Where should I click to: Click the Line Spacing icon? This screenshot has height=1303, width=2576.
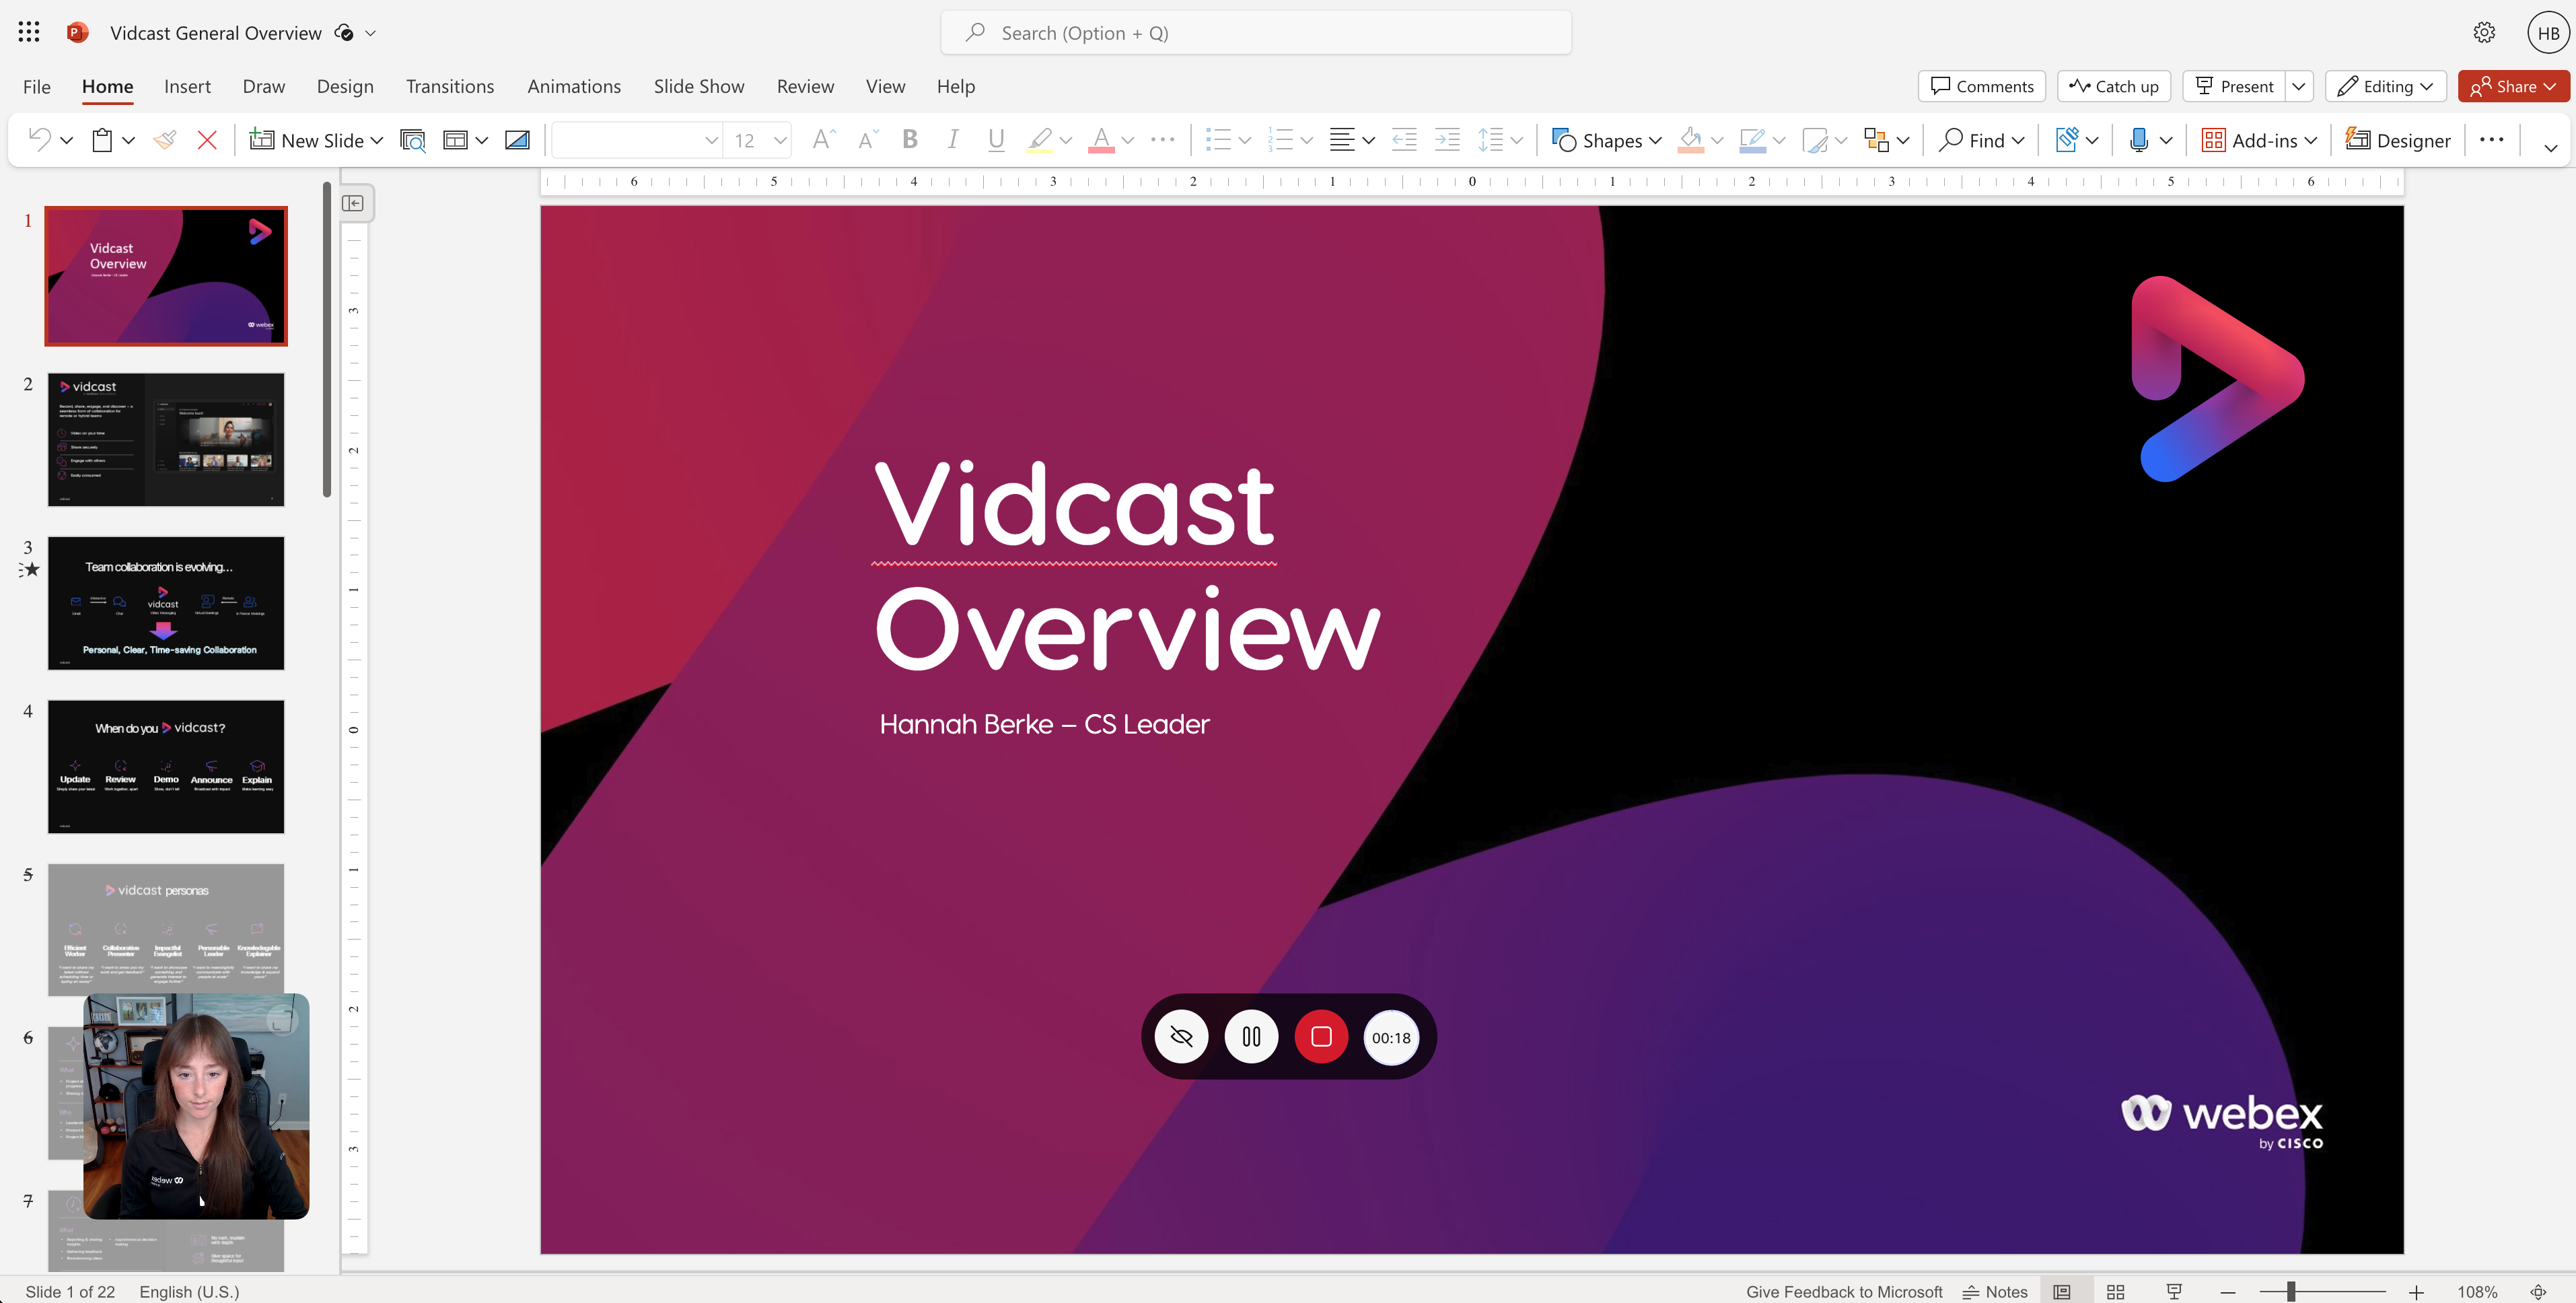(1490, 140)
